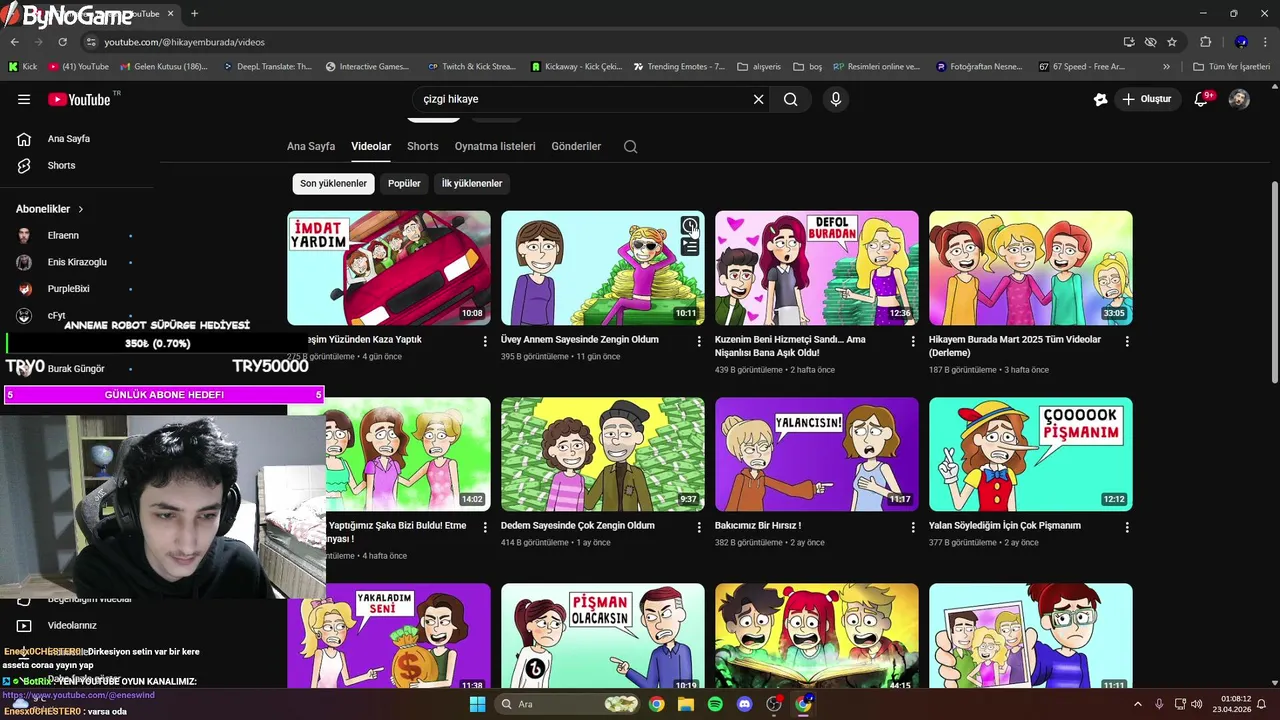This screenshot has height=720, width=1280.
Task: Open options for Mart 2025 Tüm Videolar
Action: (x=1127, y=341)
